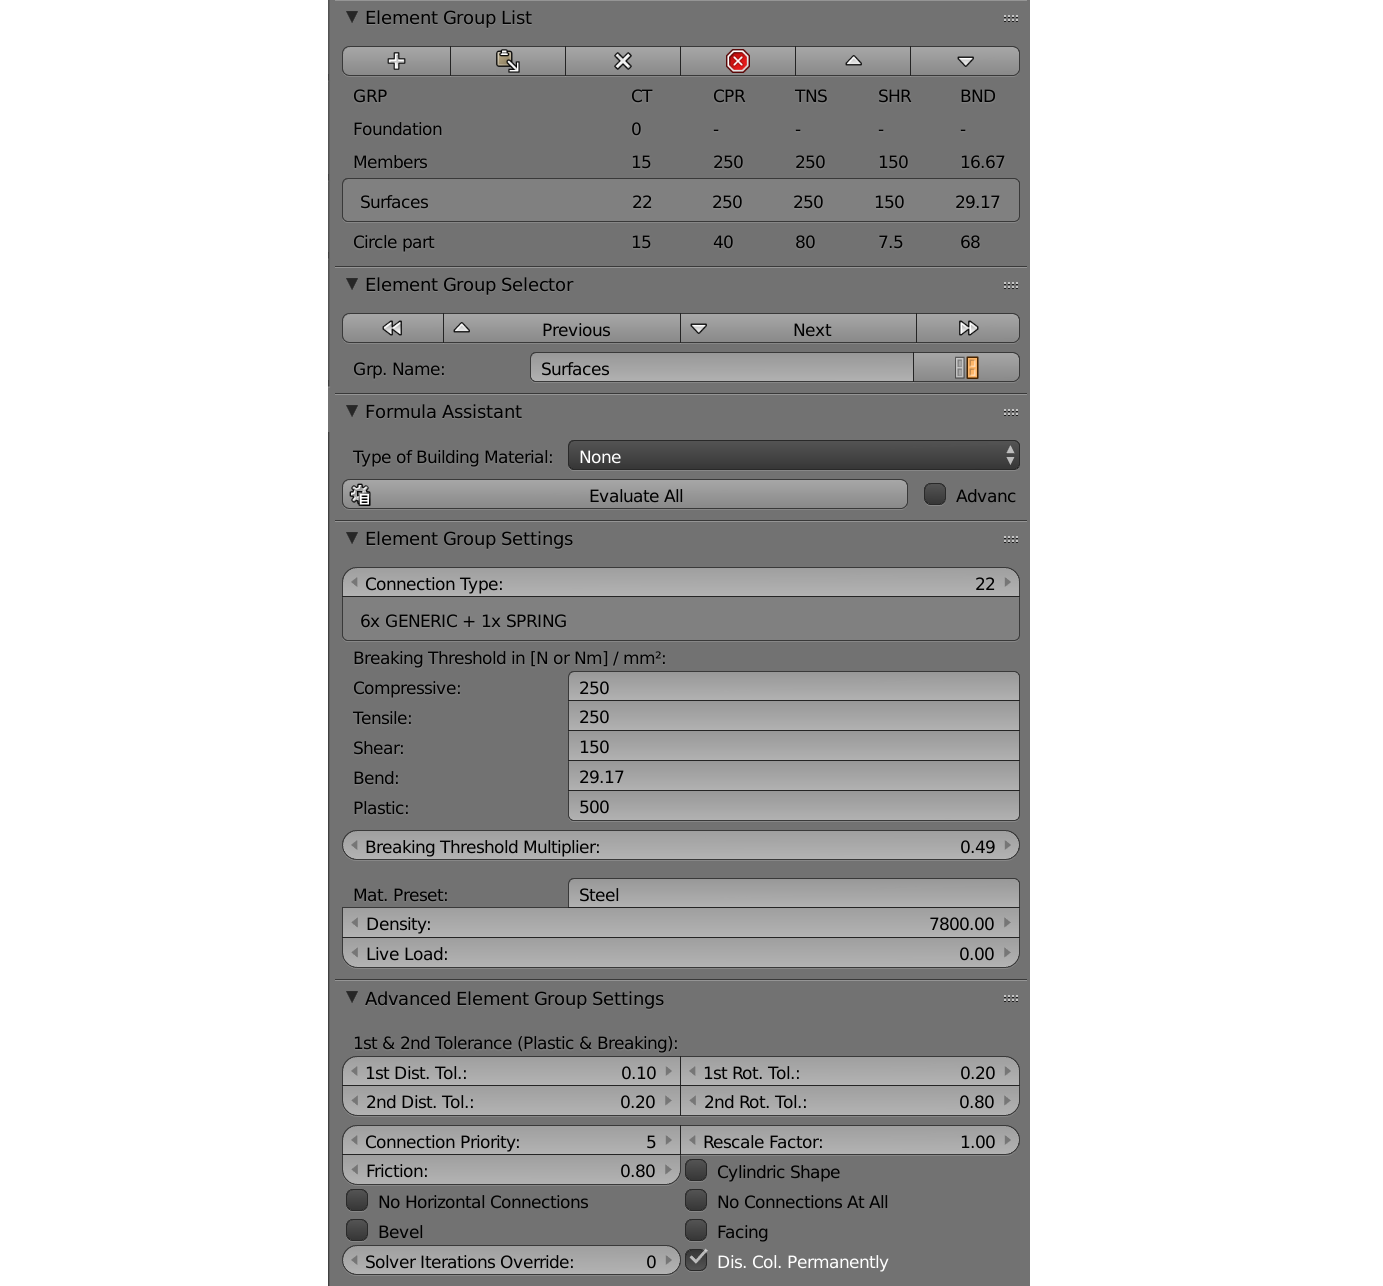Click the 2nd Dist. Tol. field
Screen dimensions: 1383x1286
click(511, 1101)
